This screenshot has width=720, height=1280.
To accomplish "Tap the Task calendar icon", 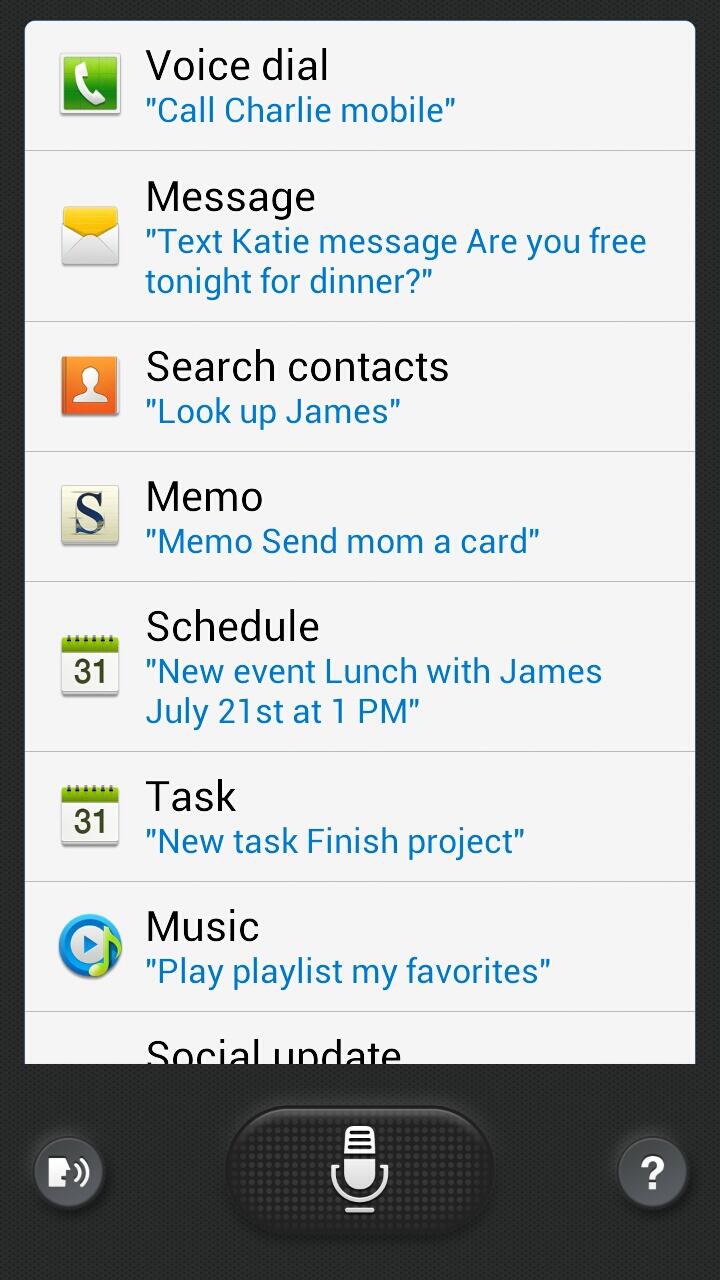I will [x=90, y=816].
